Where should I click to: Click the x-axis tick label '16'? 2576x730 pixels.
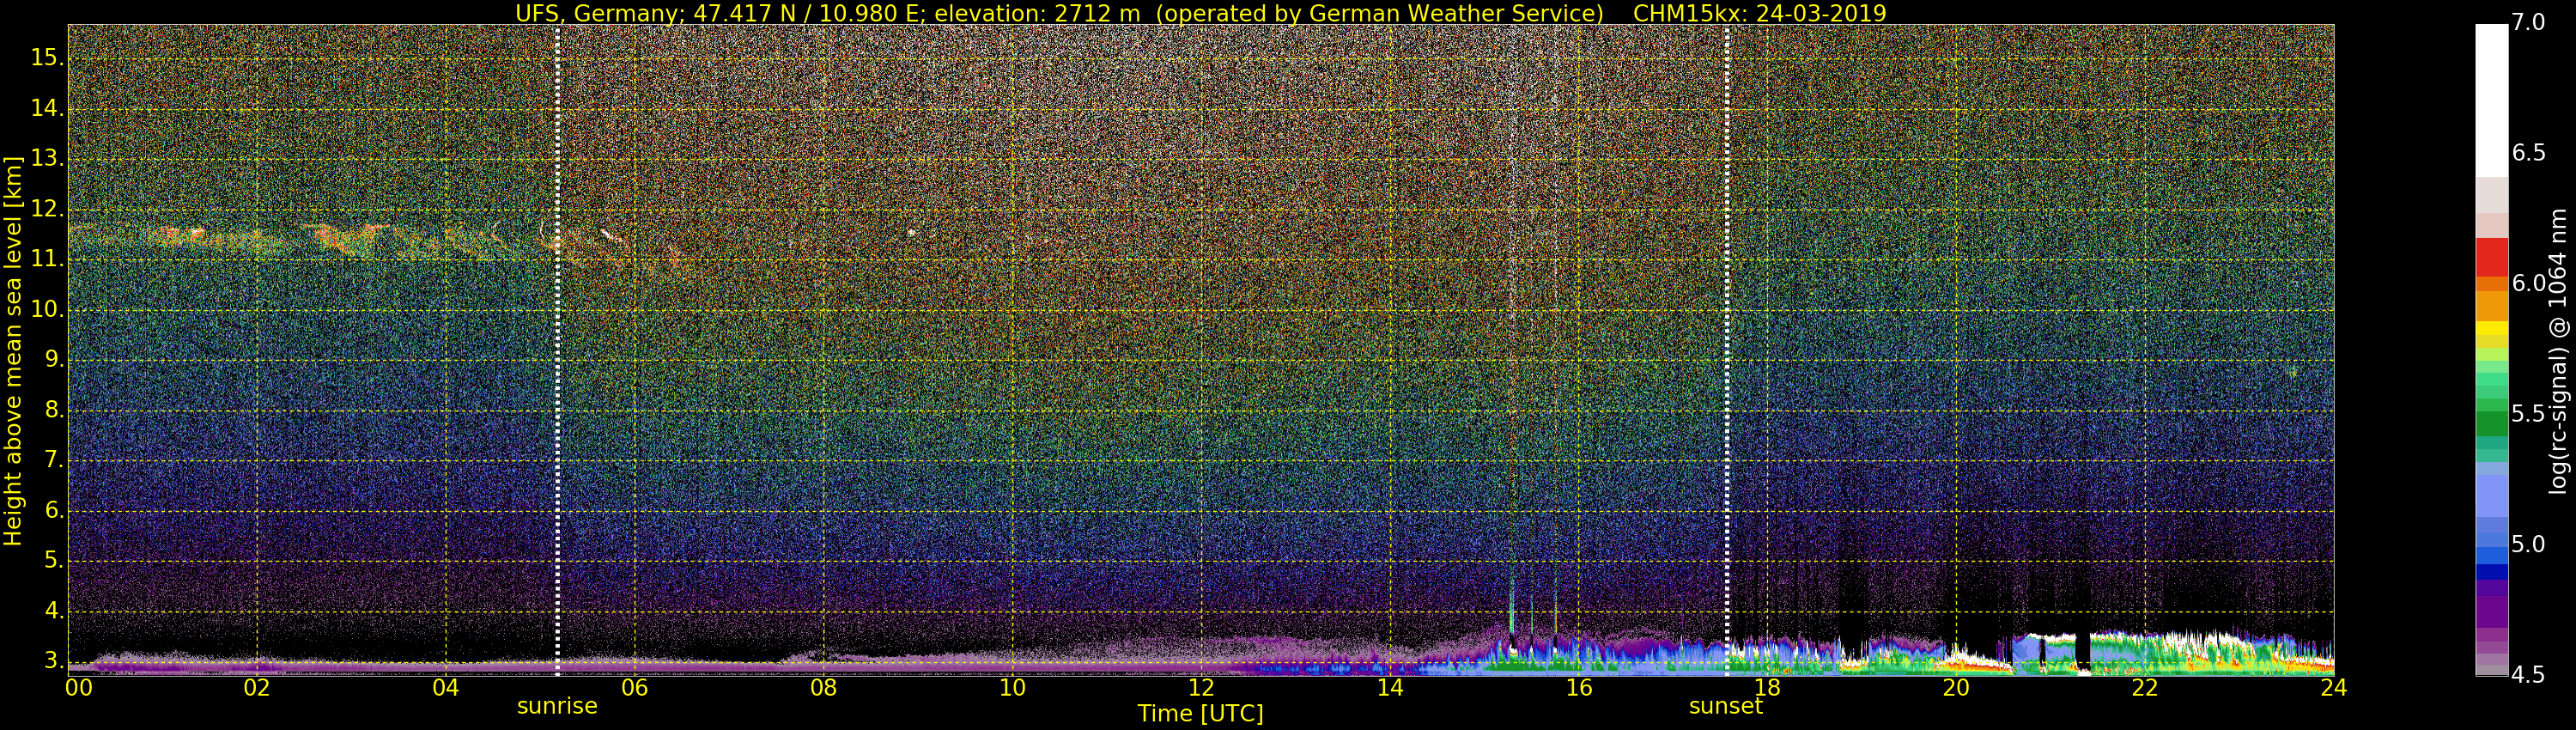click(x=1579, y=688)
